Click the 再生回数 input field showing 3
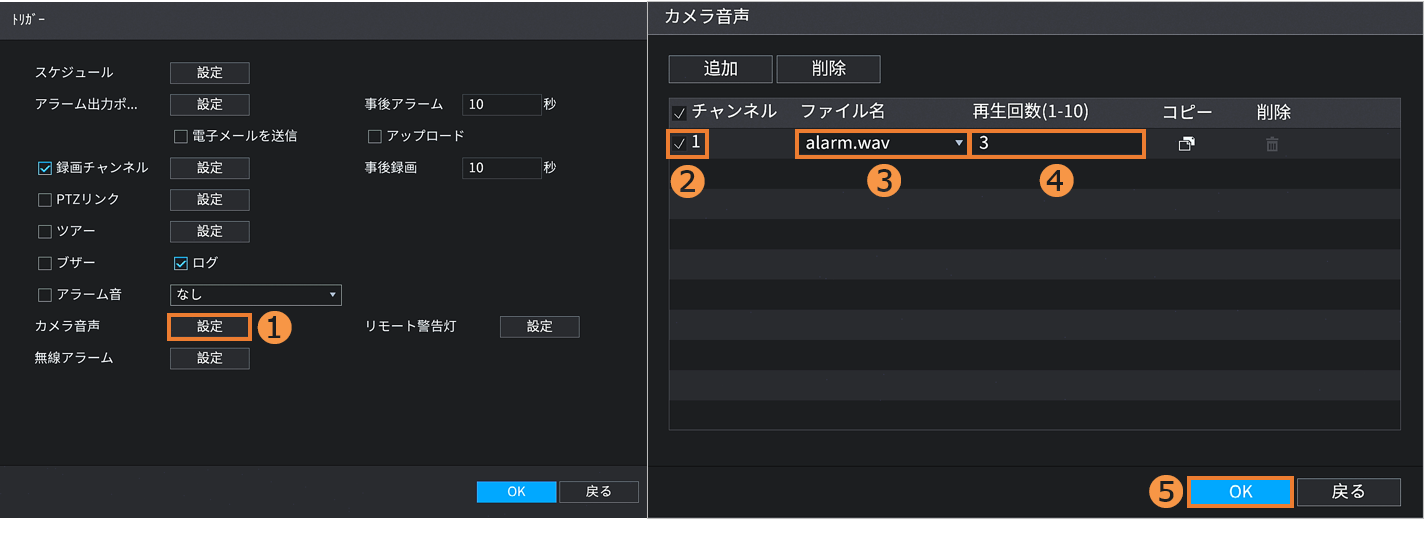This screenshot has height=541, width=1425. click(x=1057, y=144)
